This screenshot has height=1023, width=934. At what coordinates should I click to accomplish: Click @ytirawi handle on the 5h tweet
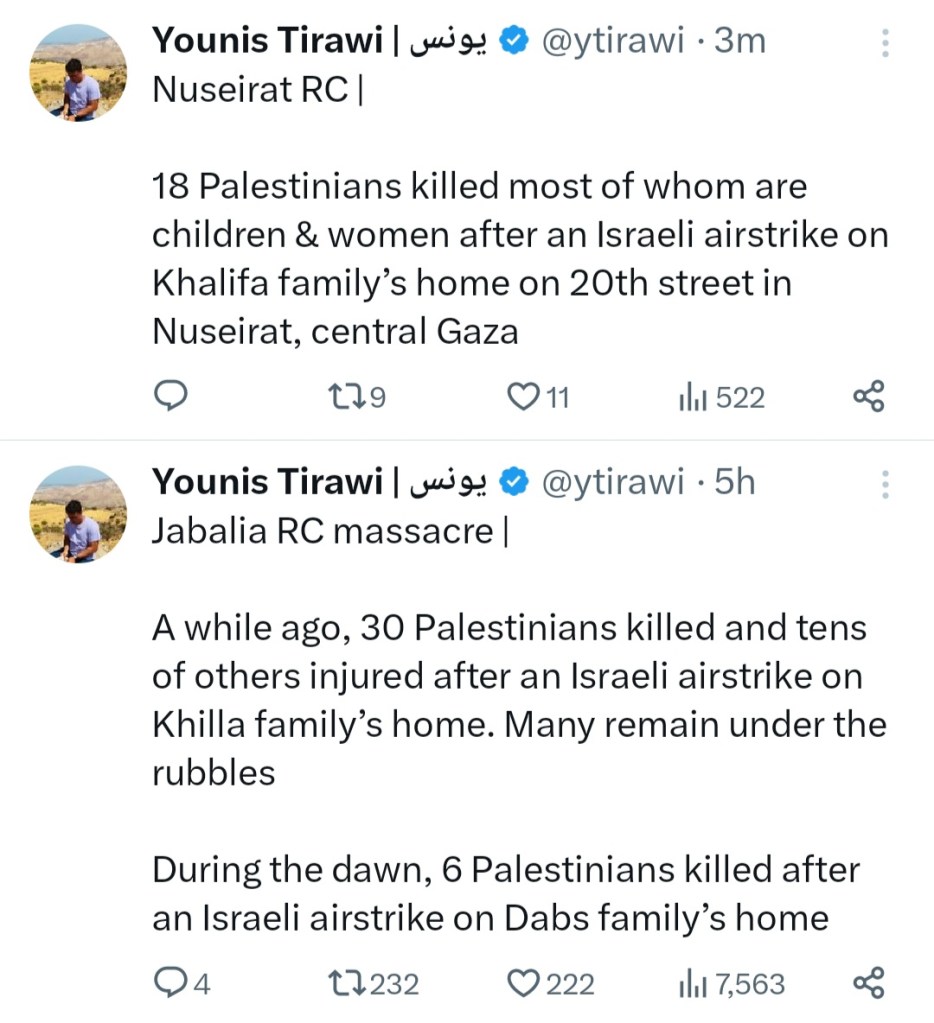(x=612, y=482)
